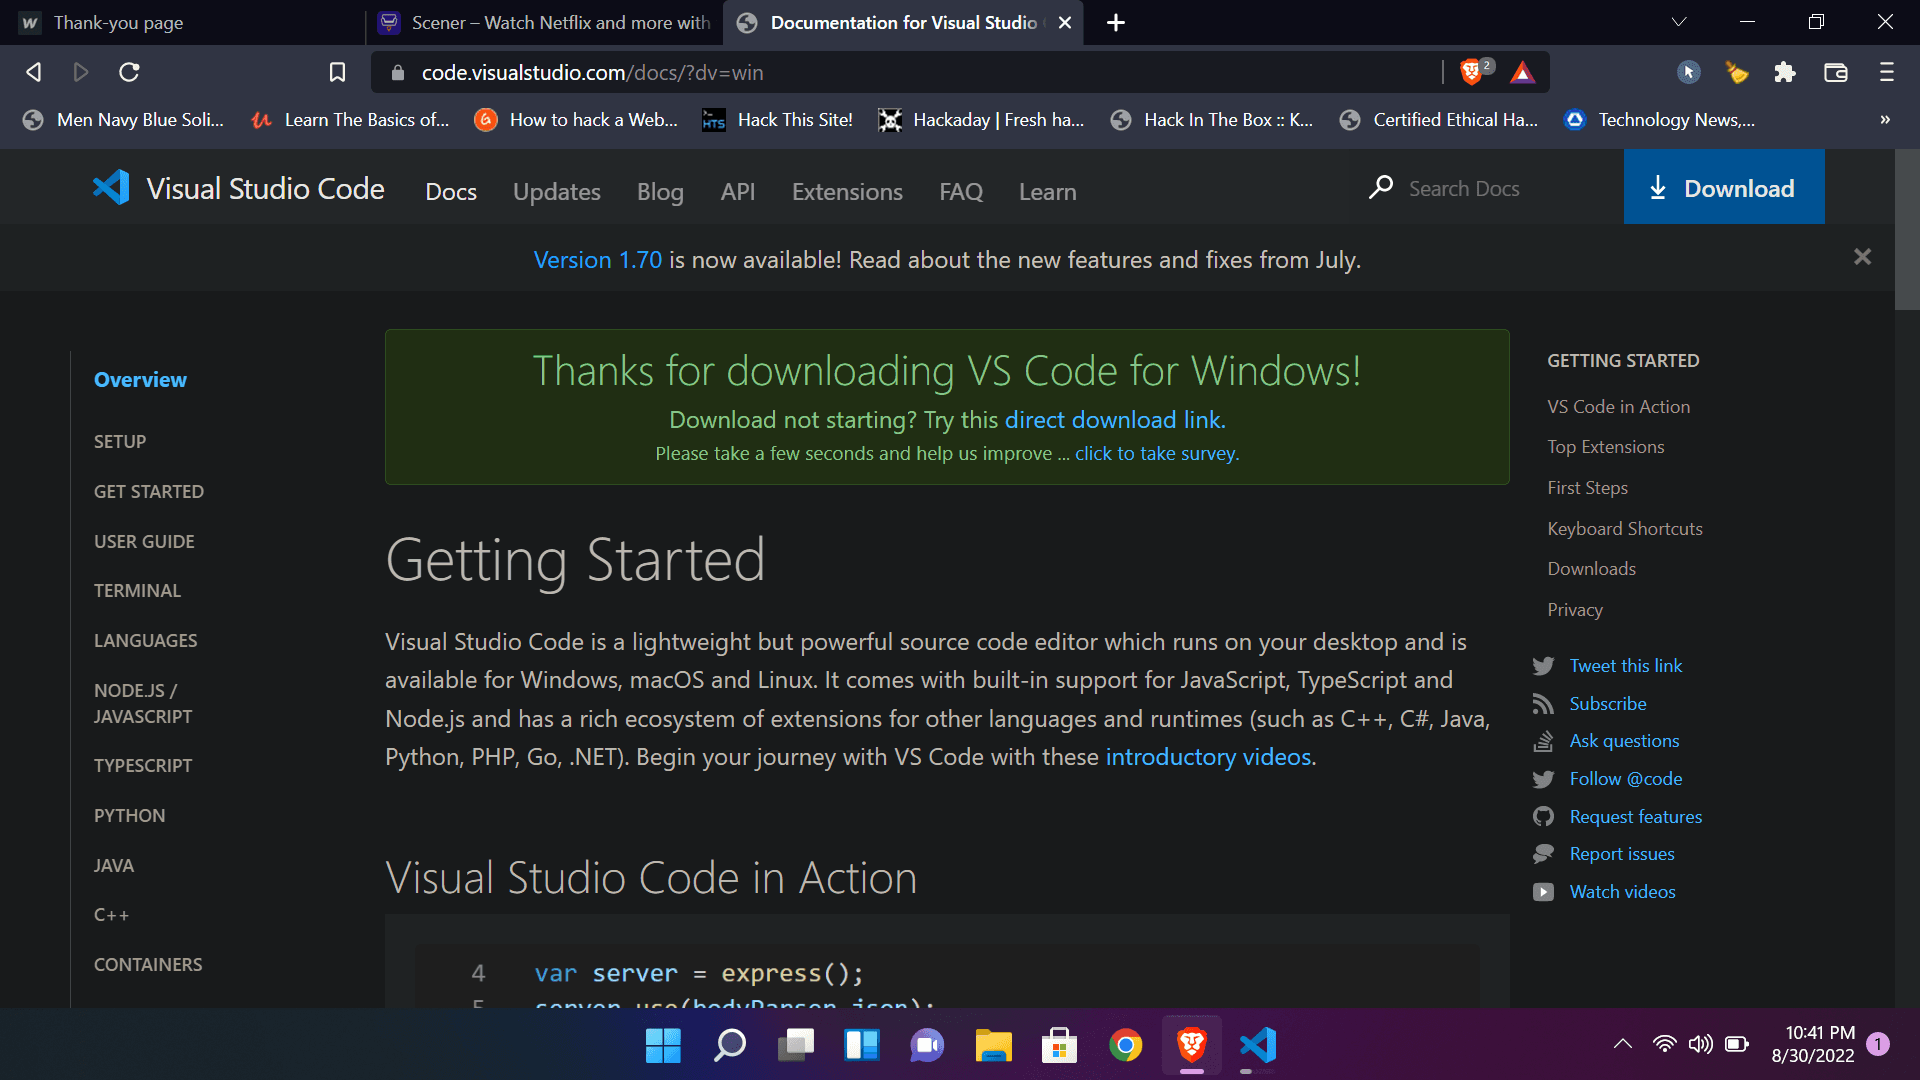Image resolution: width=1920 pixels, height=1080 pixels.
Task: Open the Extensions nav menu item
Action: 847,192
